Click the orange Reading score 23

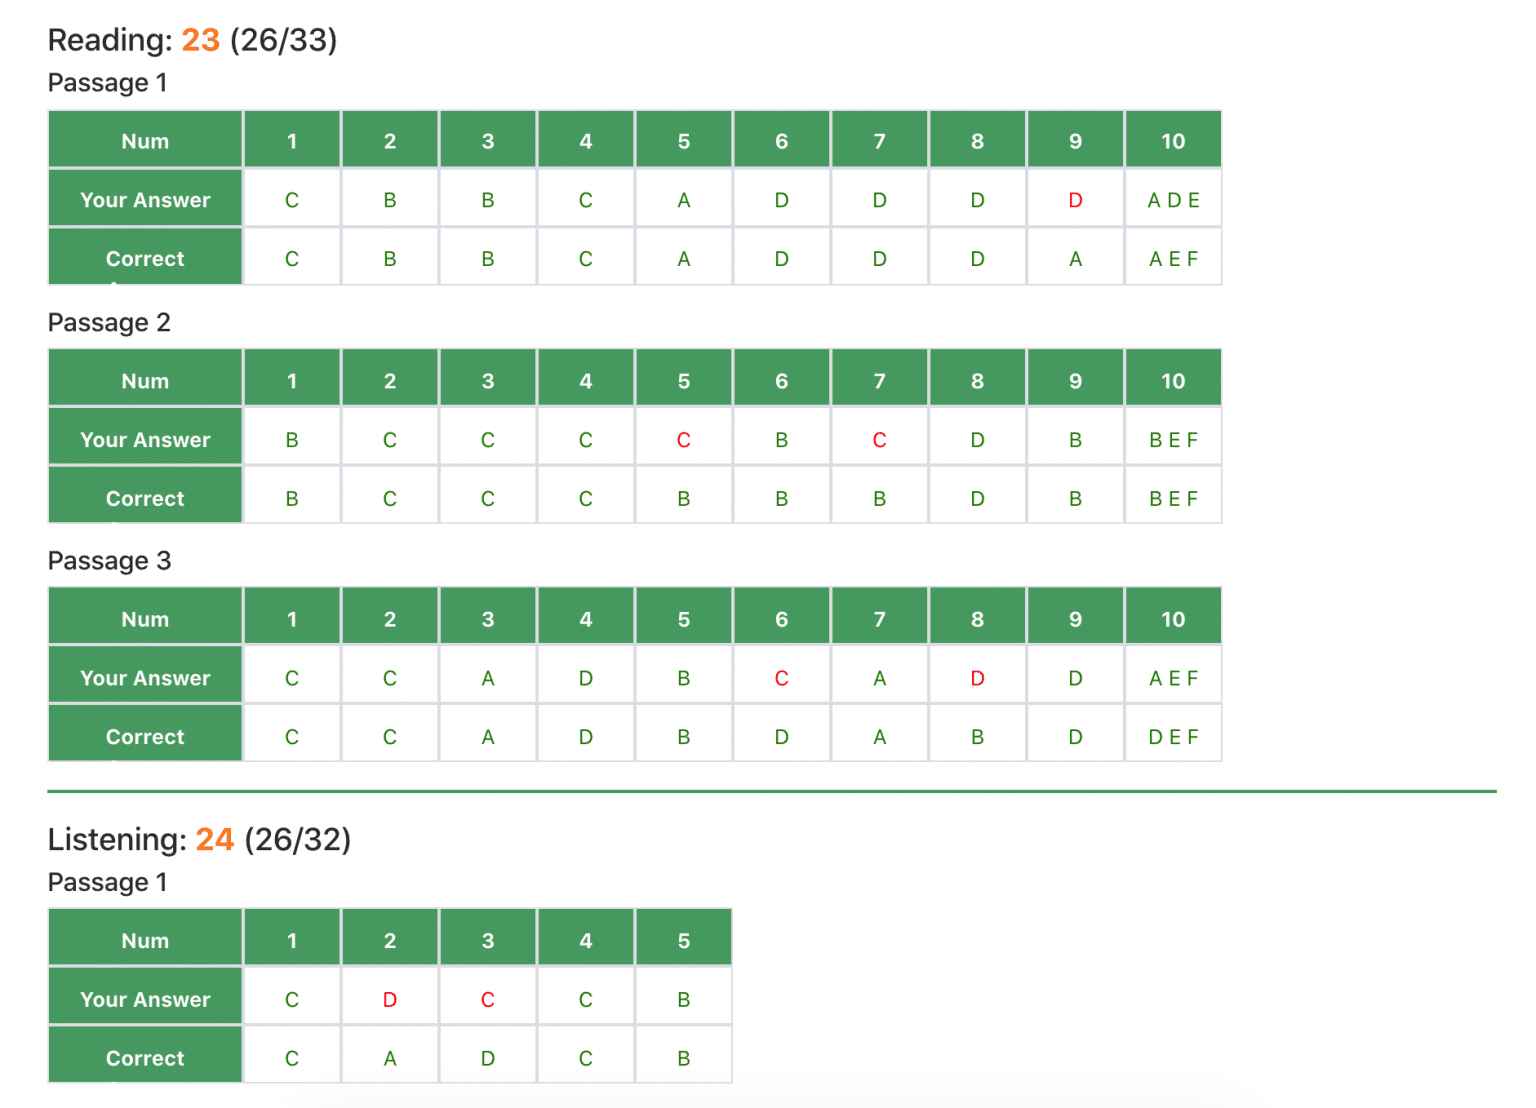pos(200,40)
